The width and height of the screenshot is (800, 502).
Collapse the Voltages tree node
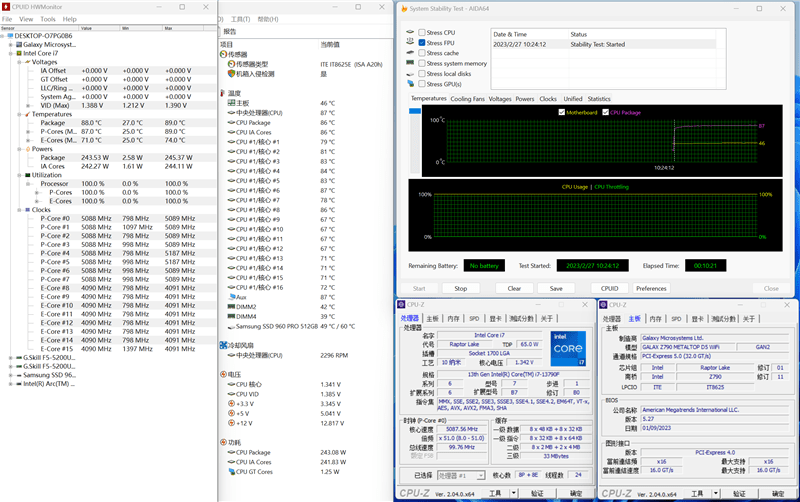click(x=19, y=62)
